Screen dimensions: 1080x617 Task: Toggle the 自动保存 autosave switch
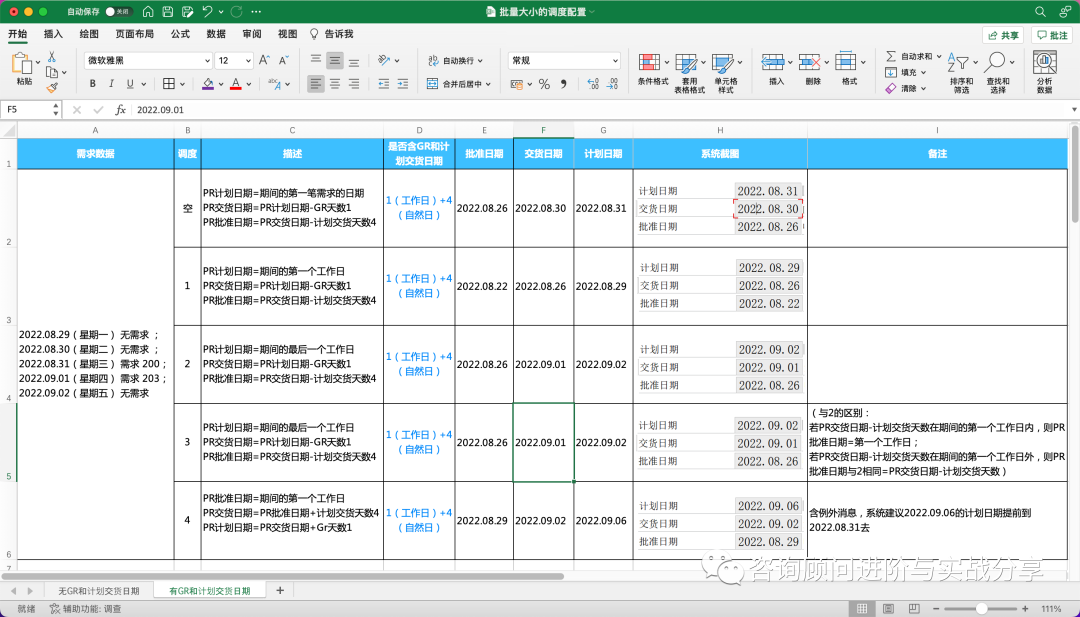pos(118,12)
